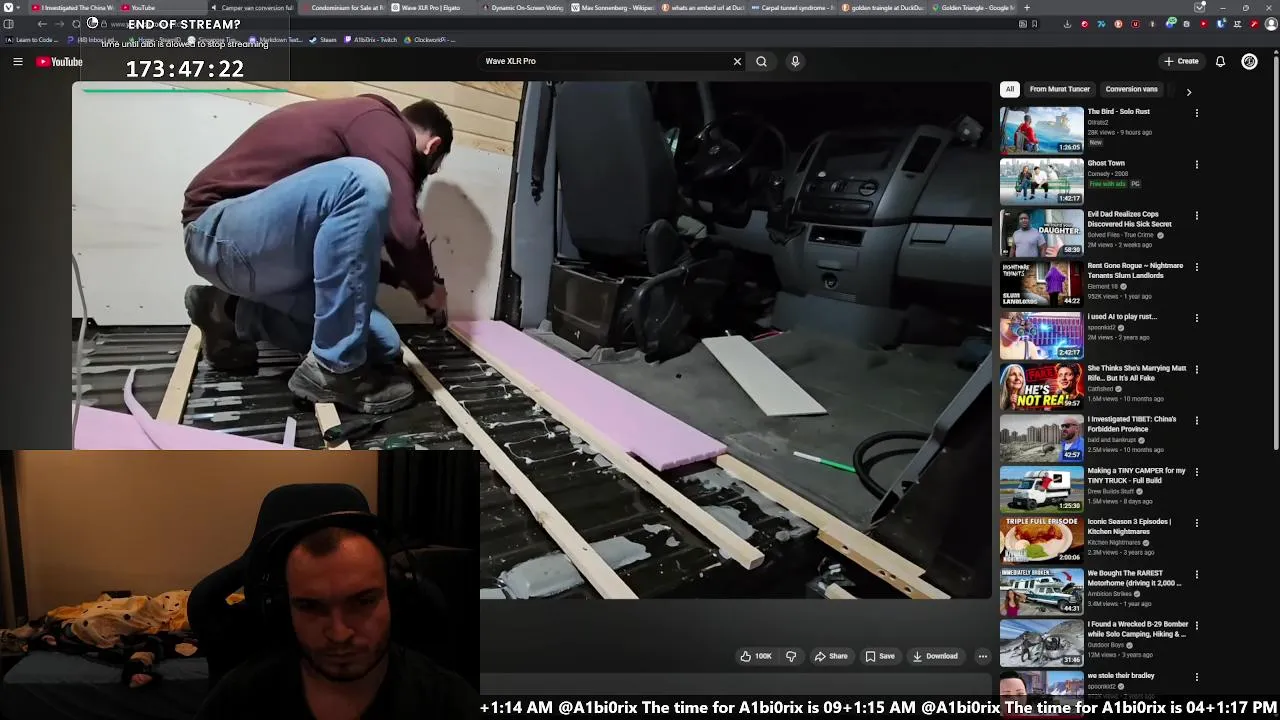This screenshot has width=1280, height=720.
Task: Open options for I Investigated TIBET video
Action: click(x=1196, y=420)
